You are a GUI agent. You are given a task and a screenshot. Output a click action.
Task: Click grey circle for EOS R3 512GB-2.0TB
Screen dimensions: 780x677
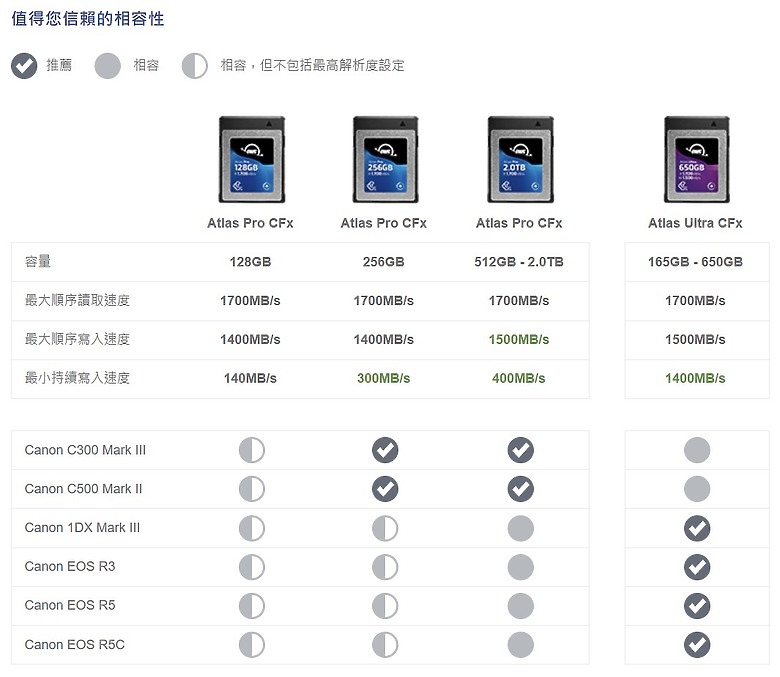(x=520, y=567)
